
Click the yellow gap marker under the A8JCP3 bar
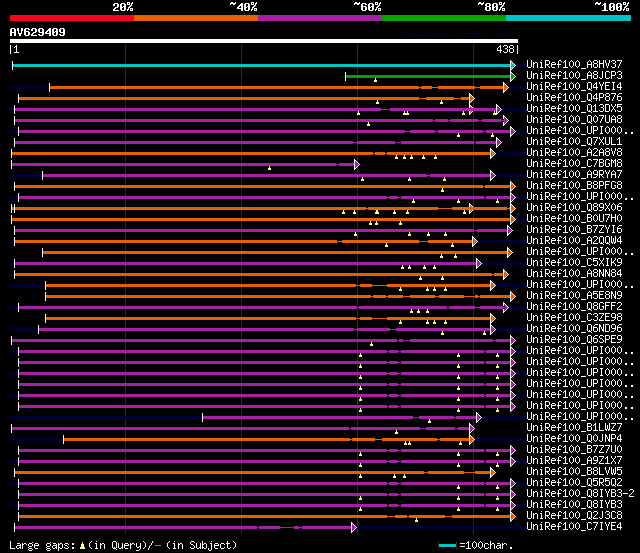(376, 80)
